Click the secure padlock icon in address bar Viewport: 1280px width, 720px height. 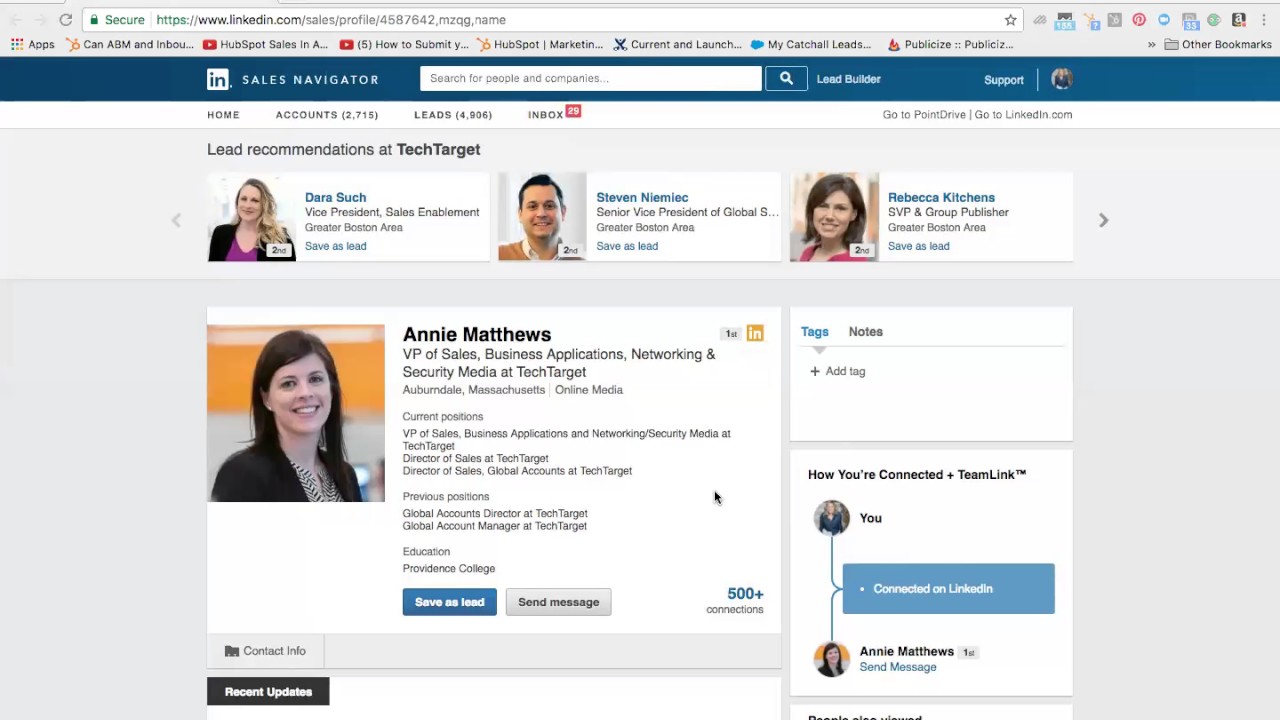pyautogui.click(x=92, y=20)
